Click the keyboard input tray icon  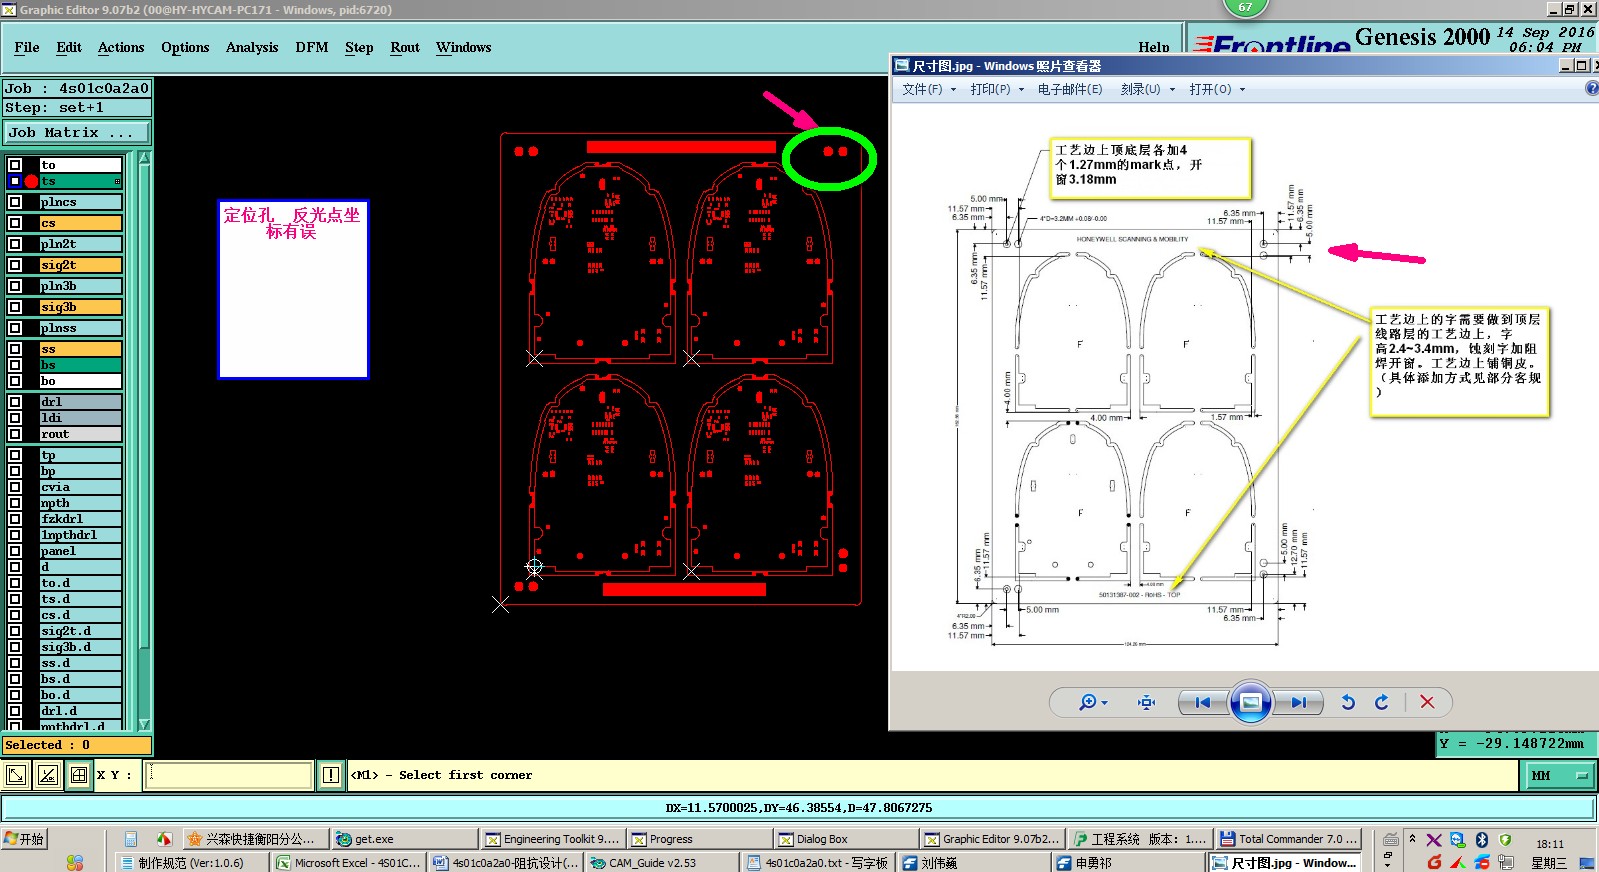pyautogui.click(x=1391, y=839)
